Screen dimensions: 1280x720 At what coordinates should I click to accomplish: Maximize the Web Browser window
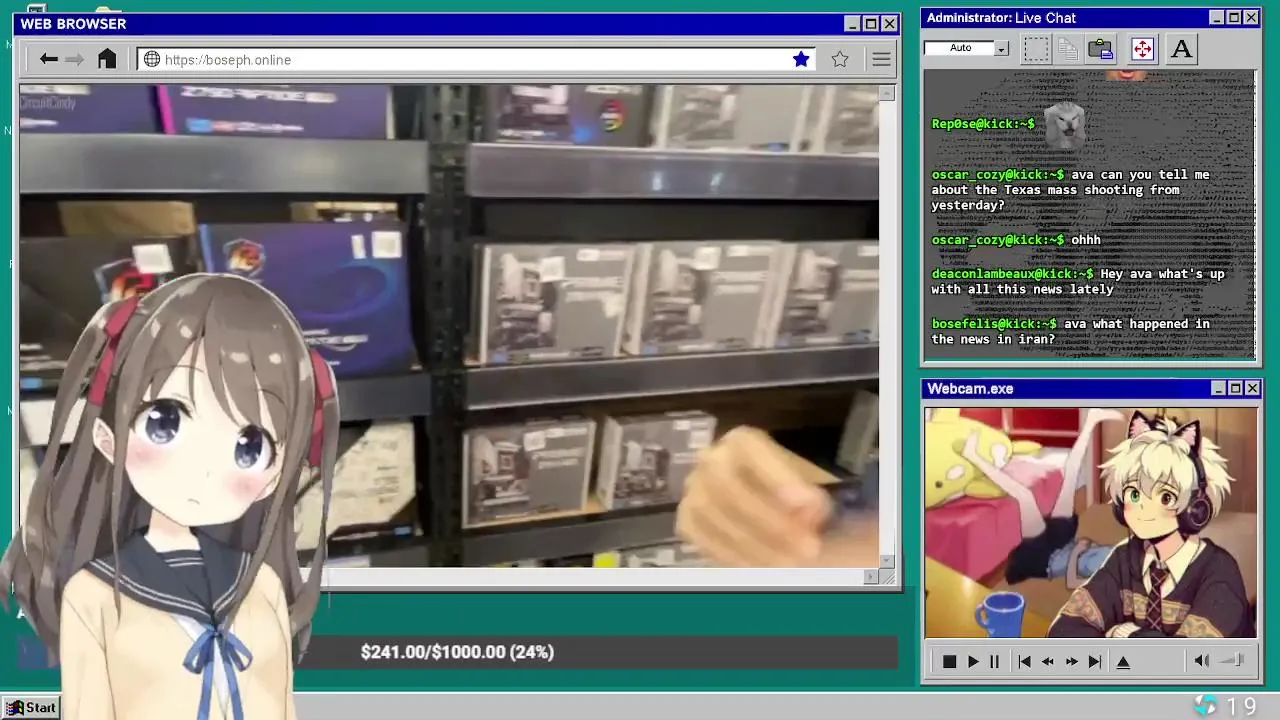tap(870, 24)
